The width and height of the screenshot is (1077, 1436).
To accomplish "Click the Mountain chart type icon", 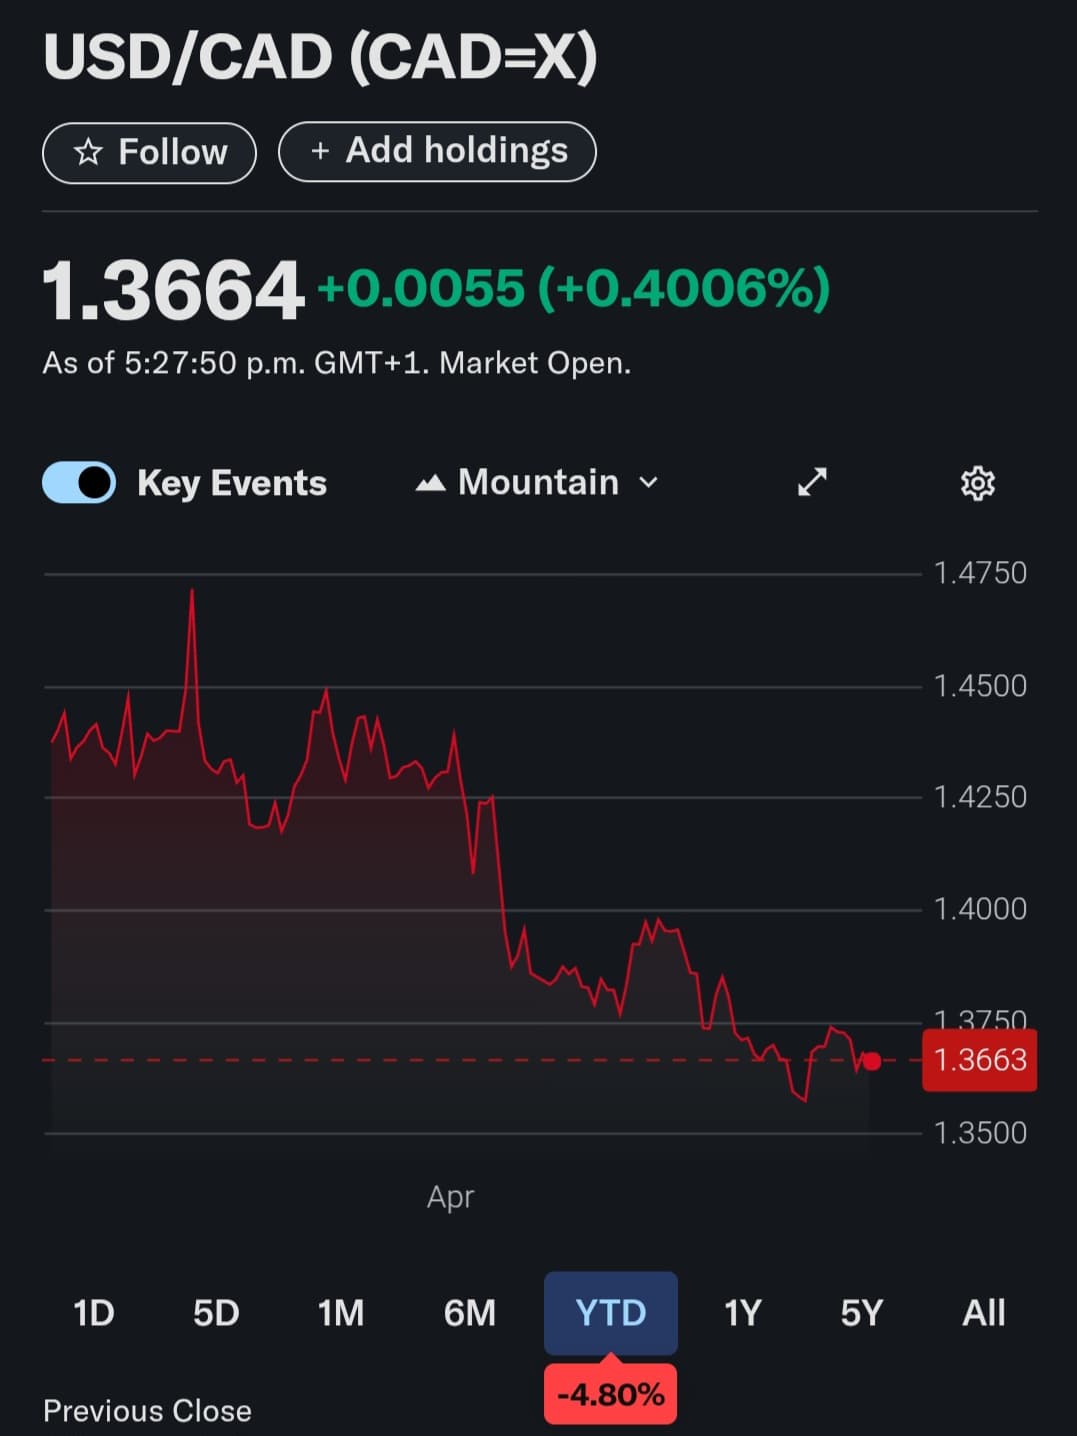I will (x=430, y=484).
